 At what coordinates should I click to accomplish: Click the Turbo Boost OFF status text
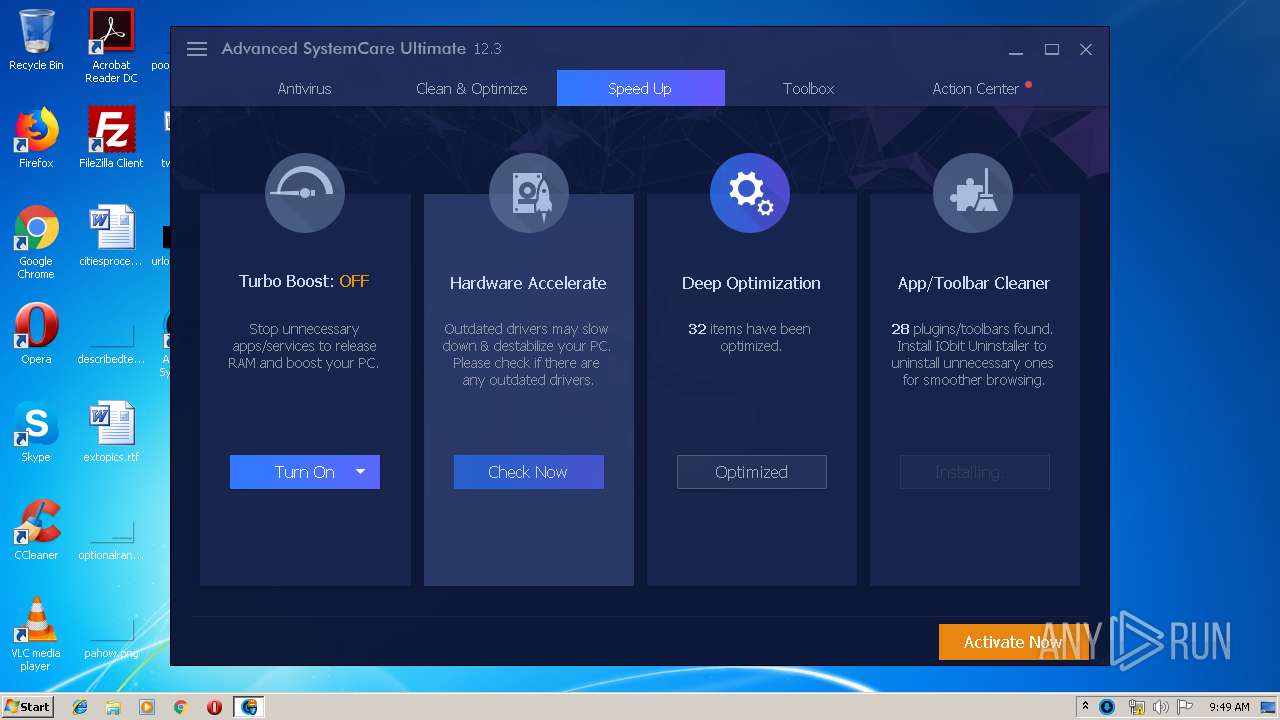354,281
